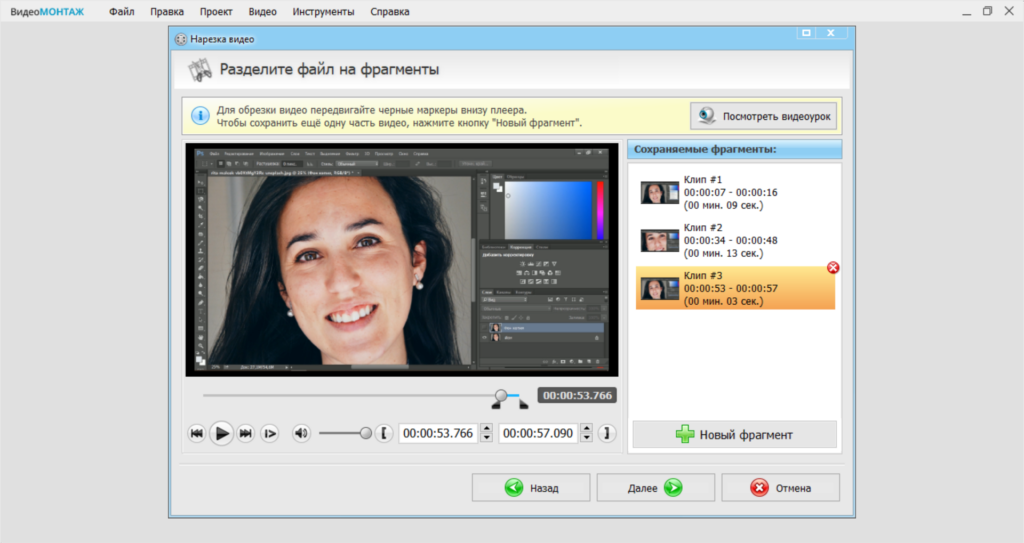Increase the start time with up arrow
1024x543 pixels.
pyautogui.click(x=487, y=428)
